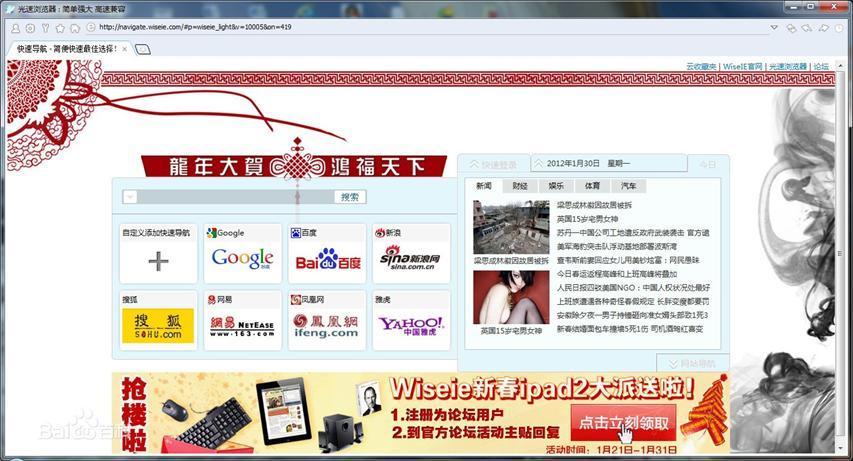The width and height of the screenshot is (853, 461).
Task: Open headline 英国15岁宅男女神
Action: point(588,219)
